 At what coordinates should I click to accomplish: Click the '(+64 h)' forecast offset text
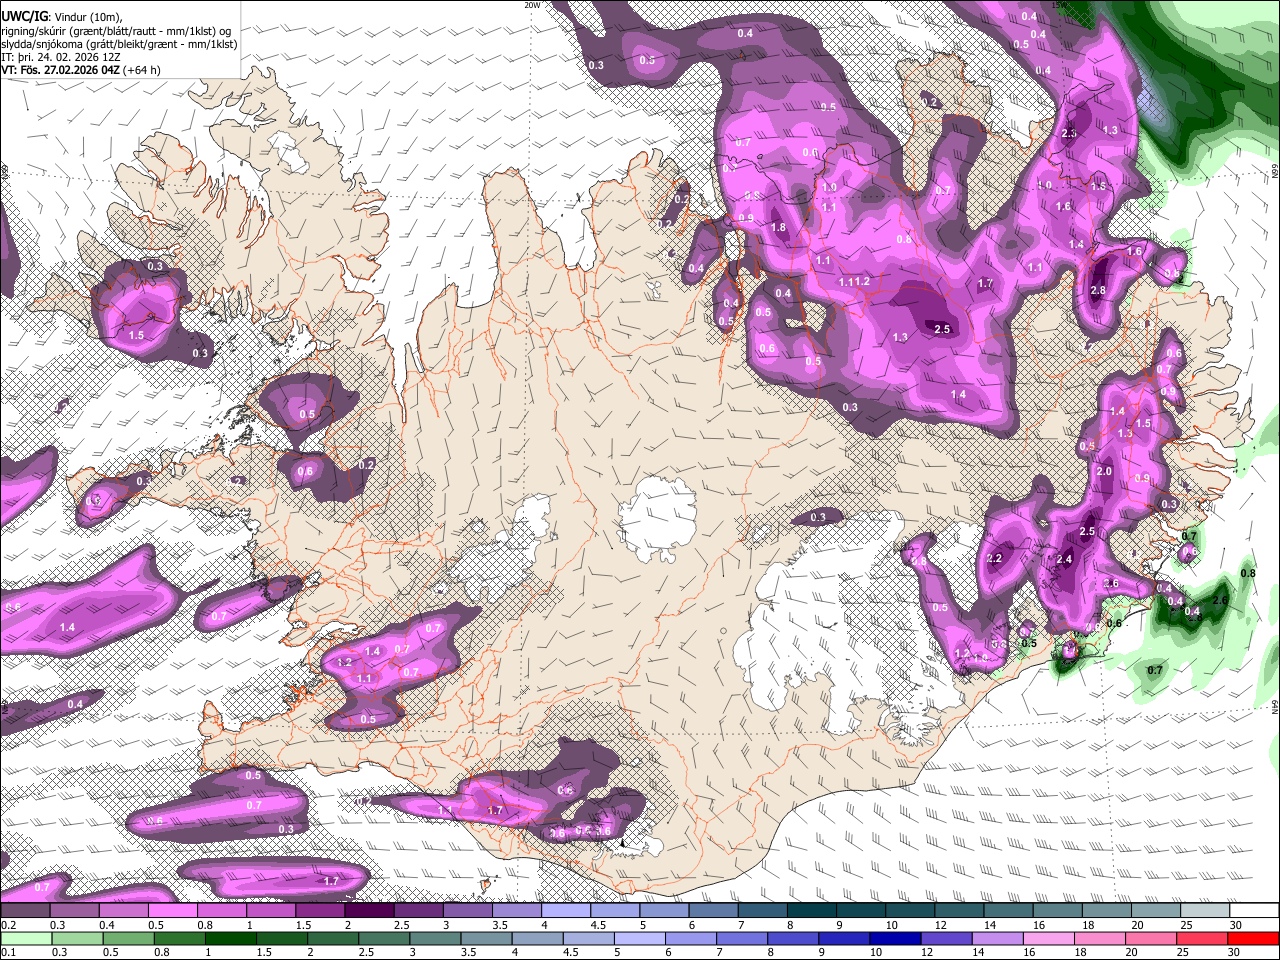[142, 70]
